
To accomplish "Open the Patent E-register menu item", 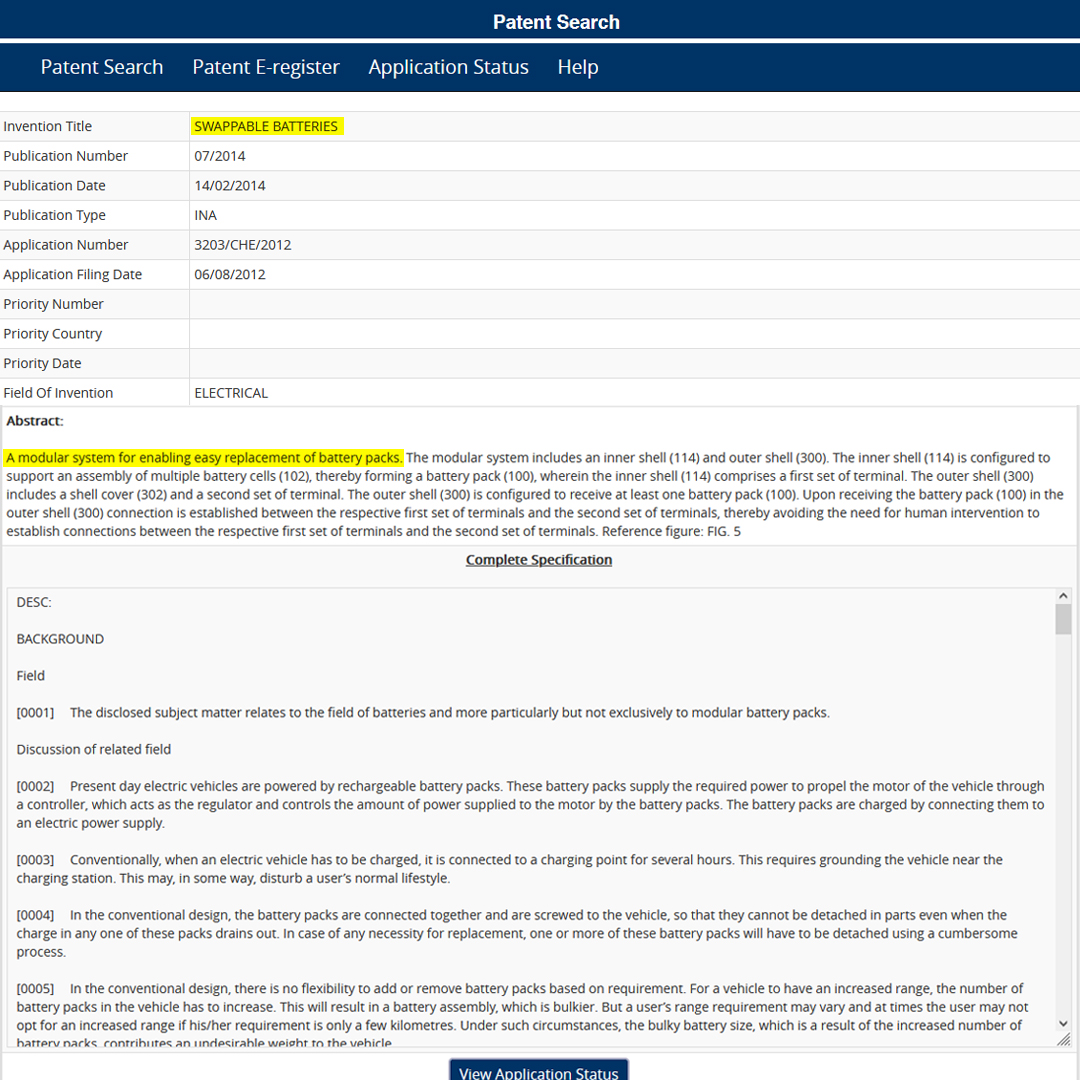I will pyautogui.click(x=266, y=67).
